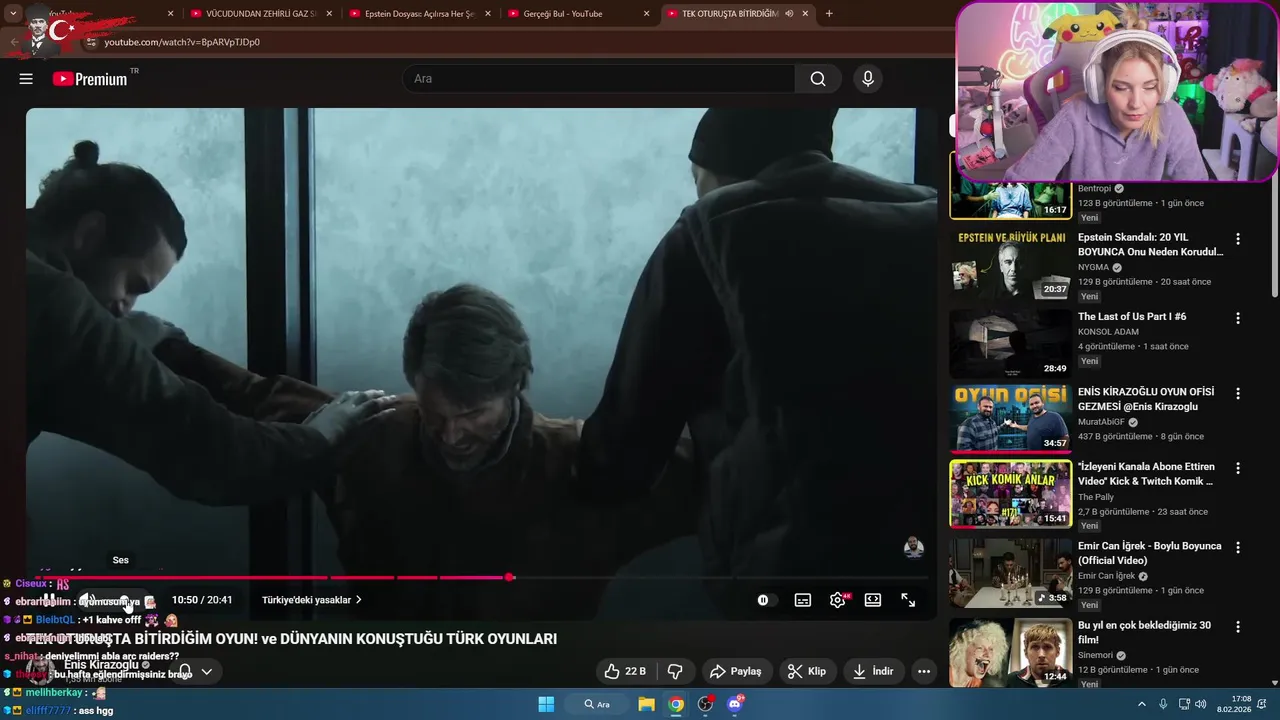
Task: Open options for Emir Can İğrek video
Action: 1238,548
